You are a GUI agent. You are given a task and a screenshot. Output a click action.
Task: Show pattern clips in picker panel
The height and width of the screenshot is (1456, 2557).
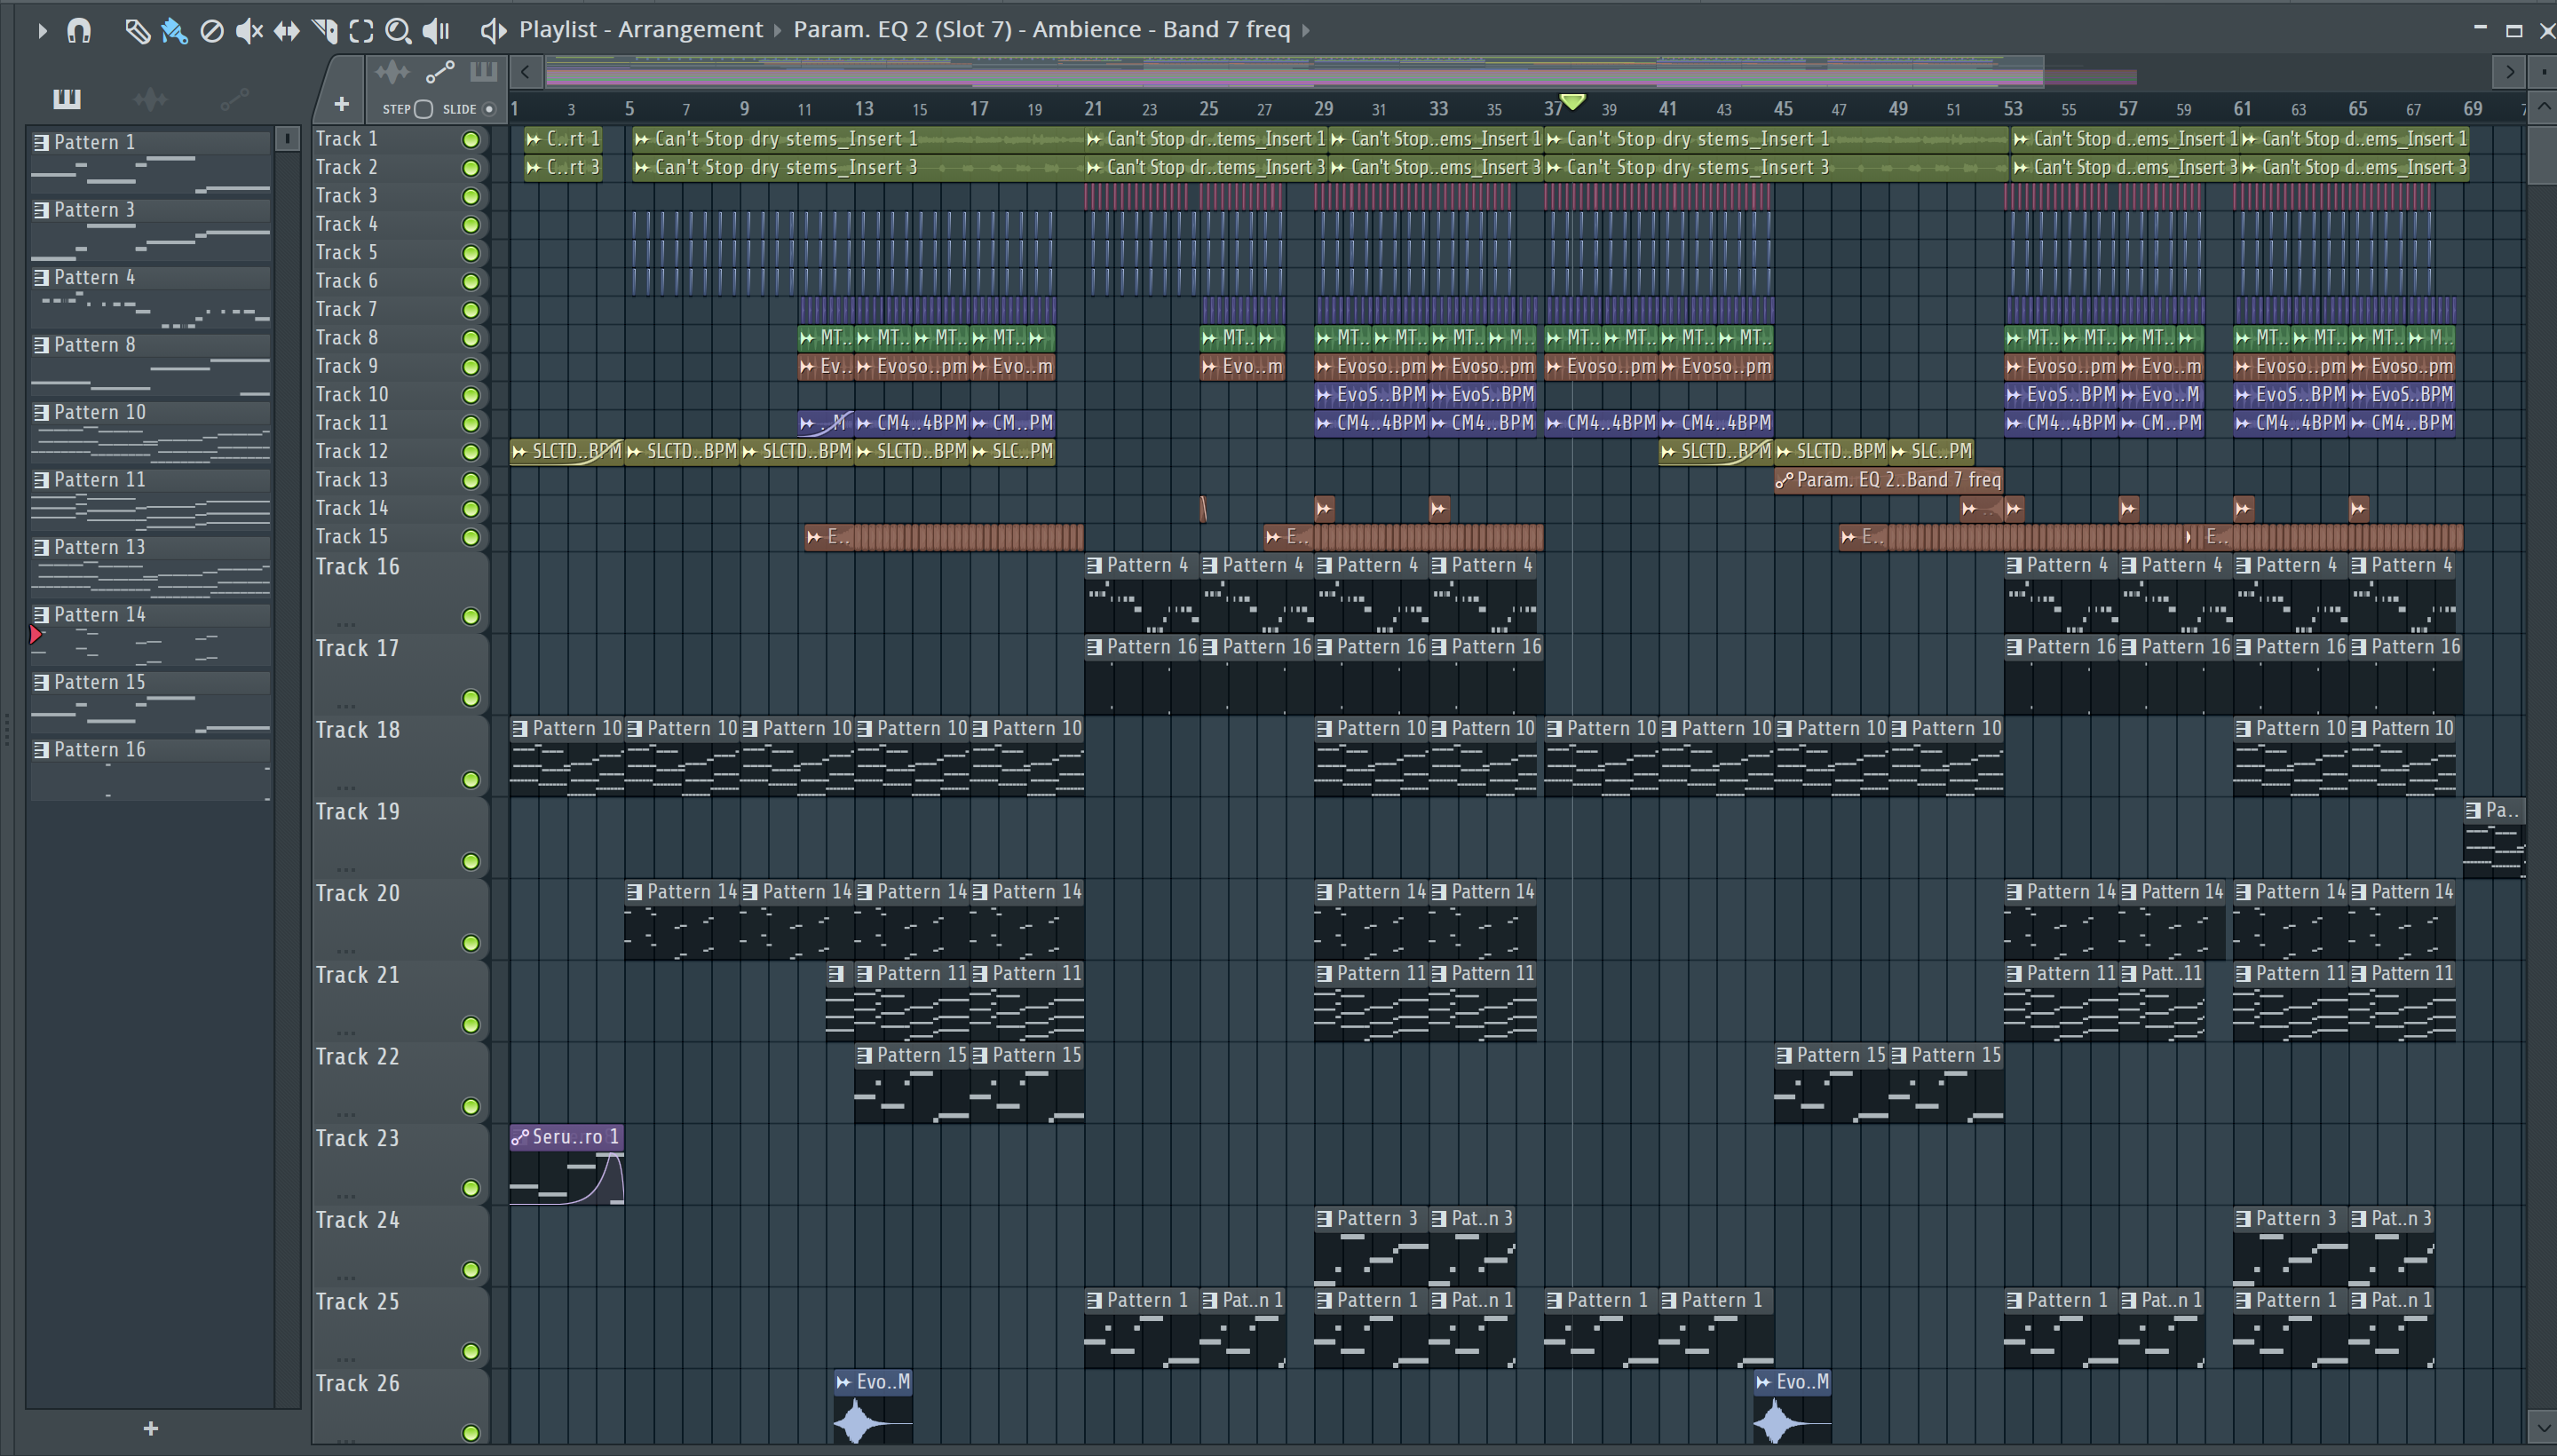click(x=67, y=98)
